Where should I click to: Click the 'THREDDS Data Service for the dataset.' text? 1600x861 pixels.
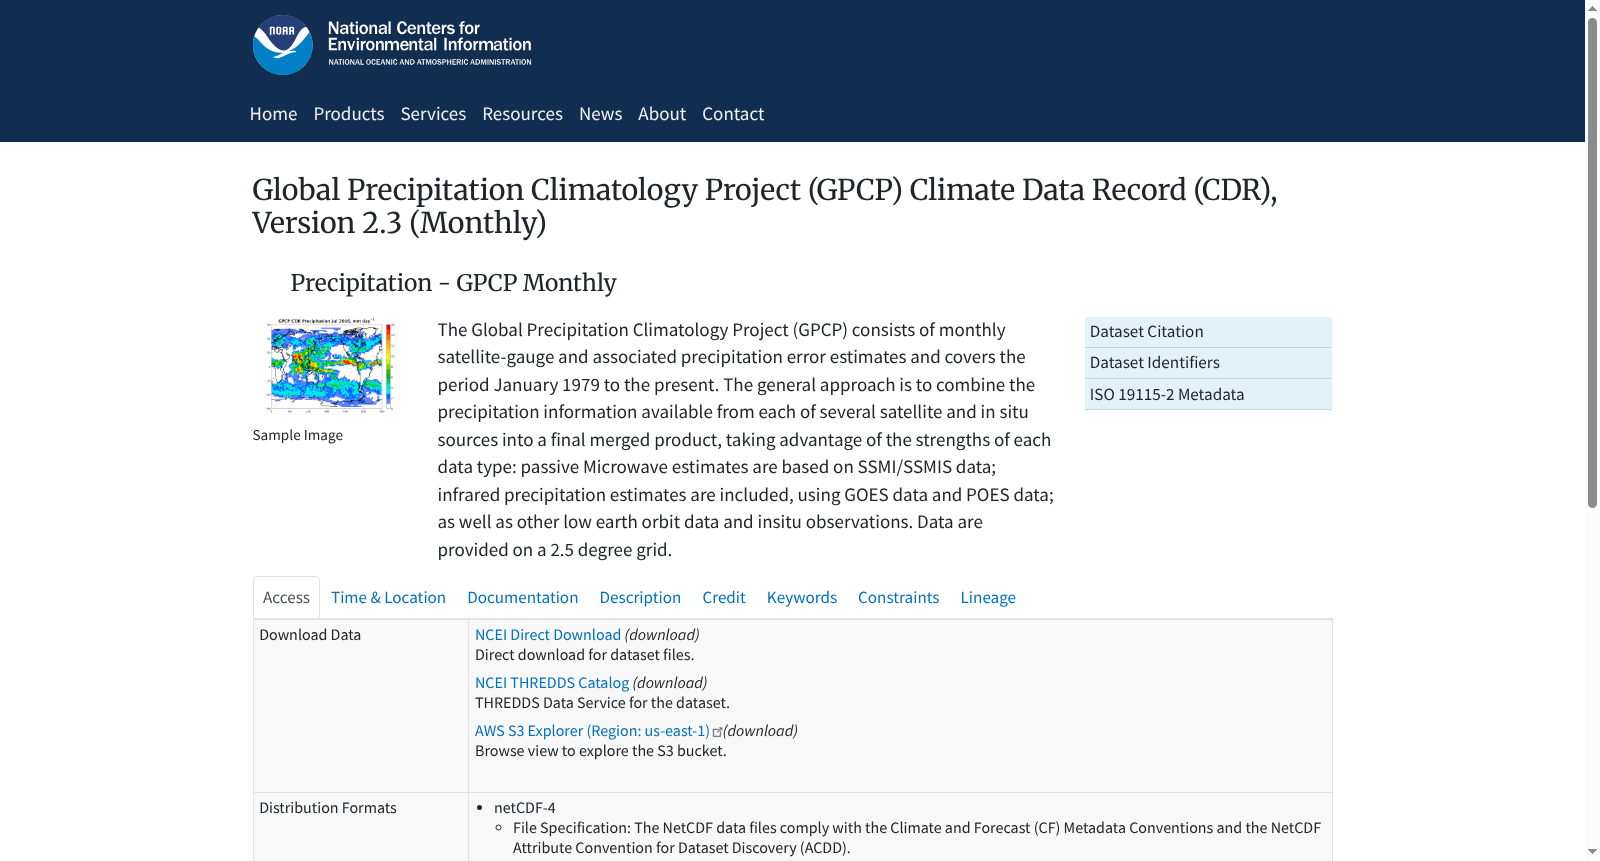602,703
